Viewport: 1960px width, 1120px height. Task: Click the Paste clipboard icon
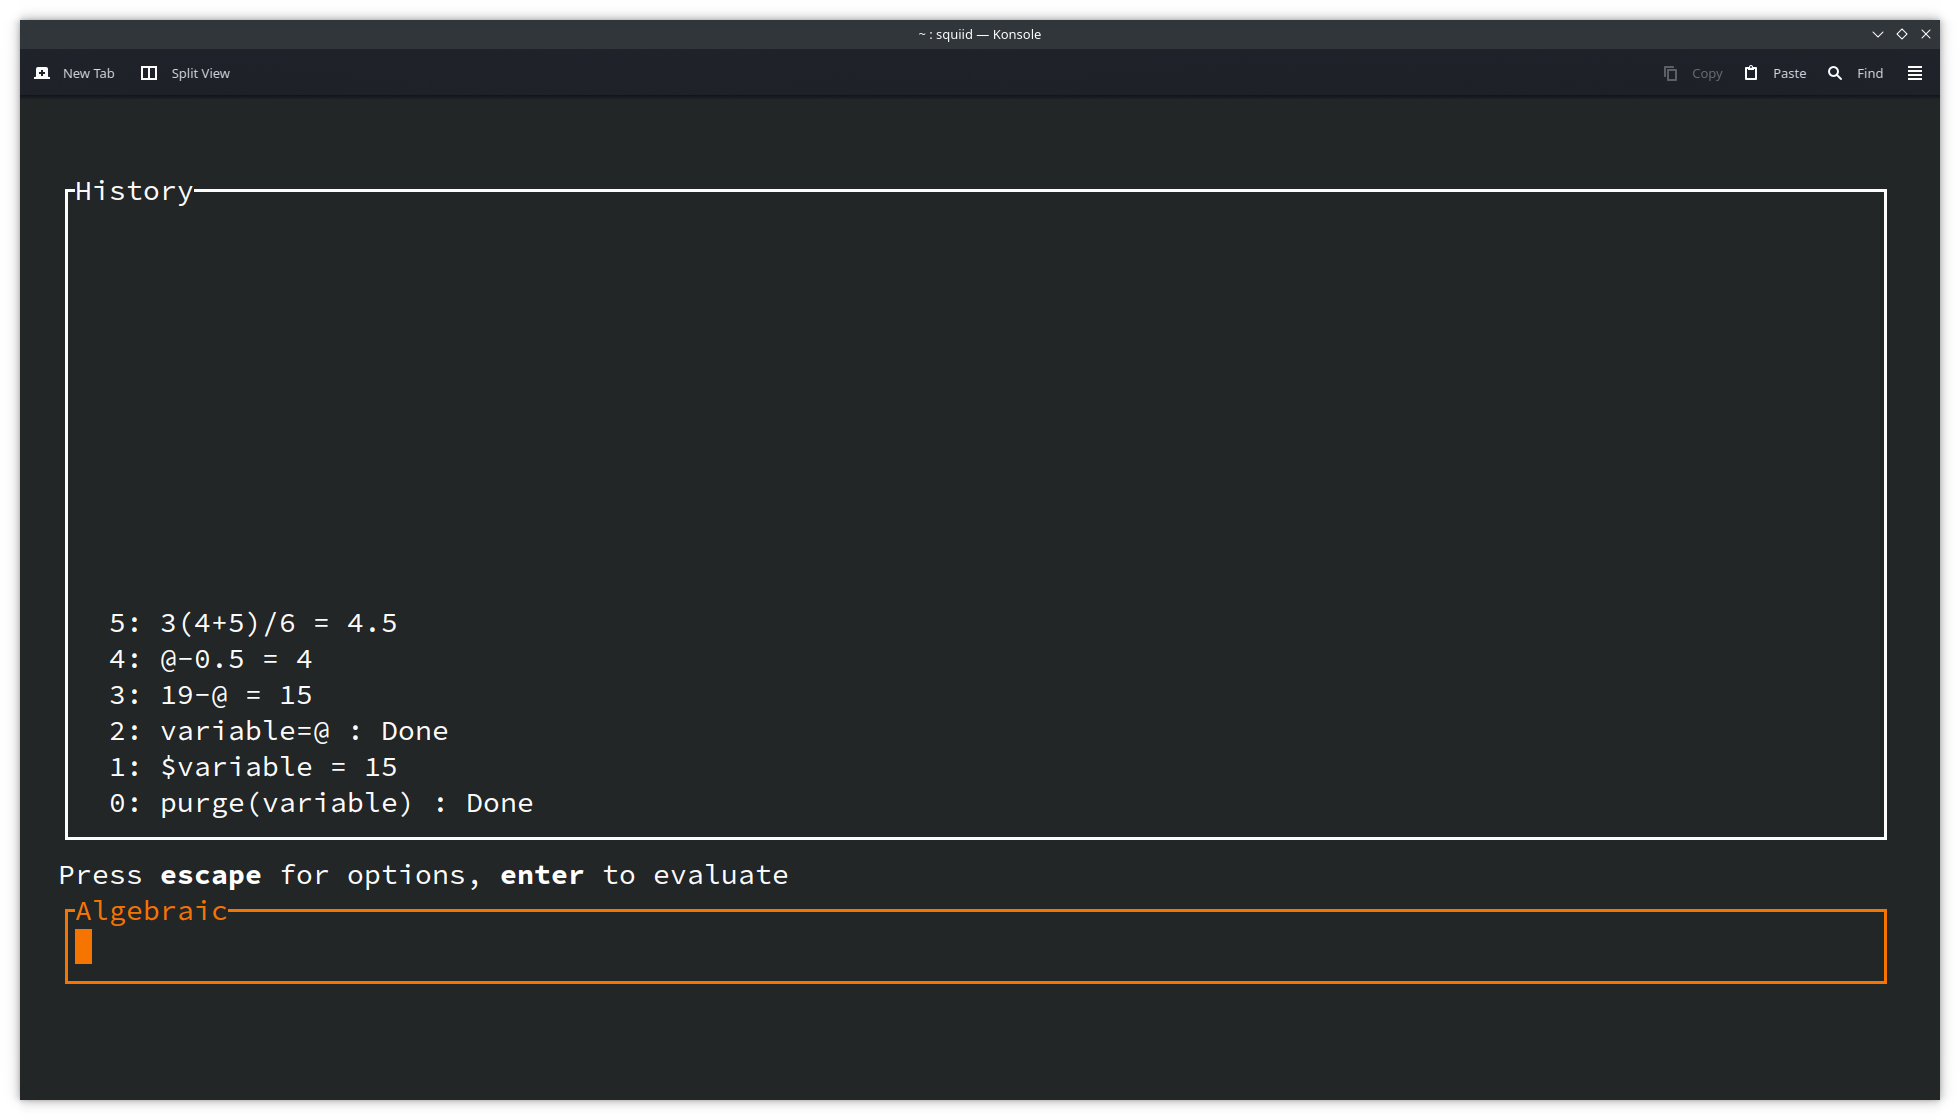(x=1751, y=73)
